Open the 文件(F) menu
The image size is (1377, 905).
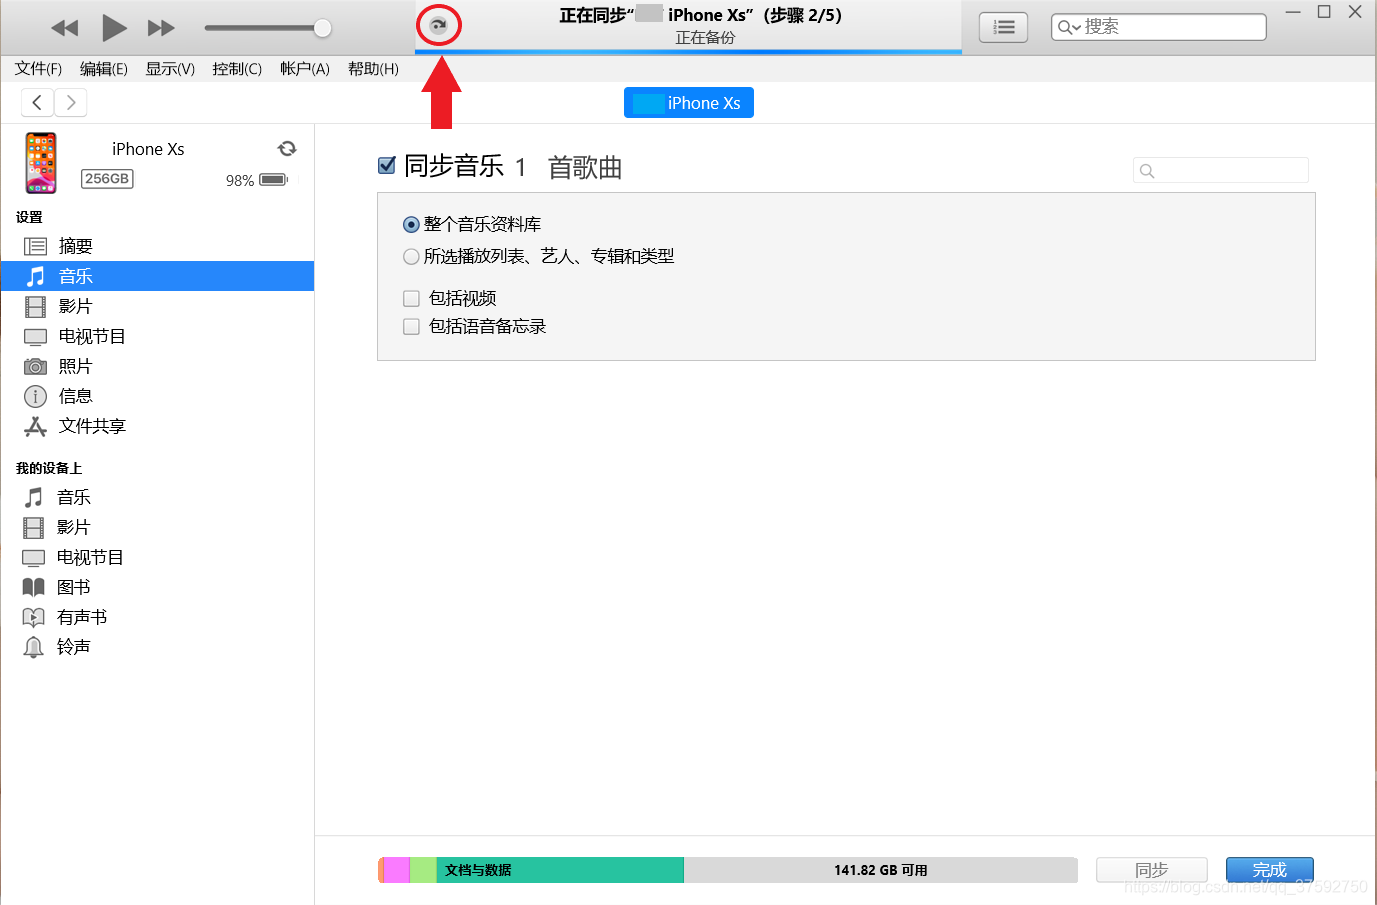pyautogui.click(x=38, y=69)
